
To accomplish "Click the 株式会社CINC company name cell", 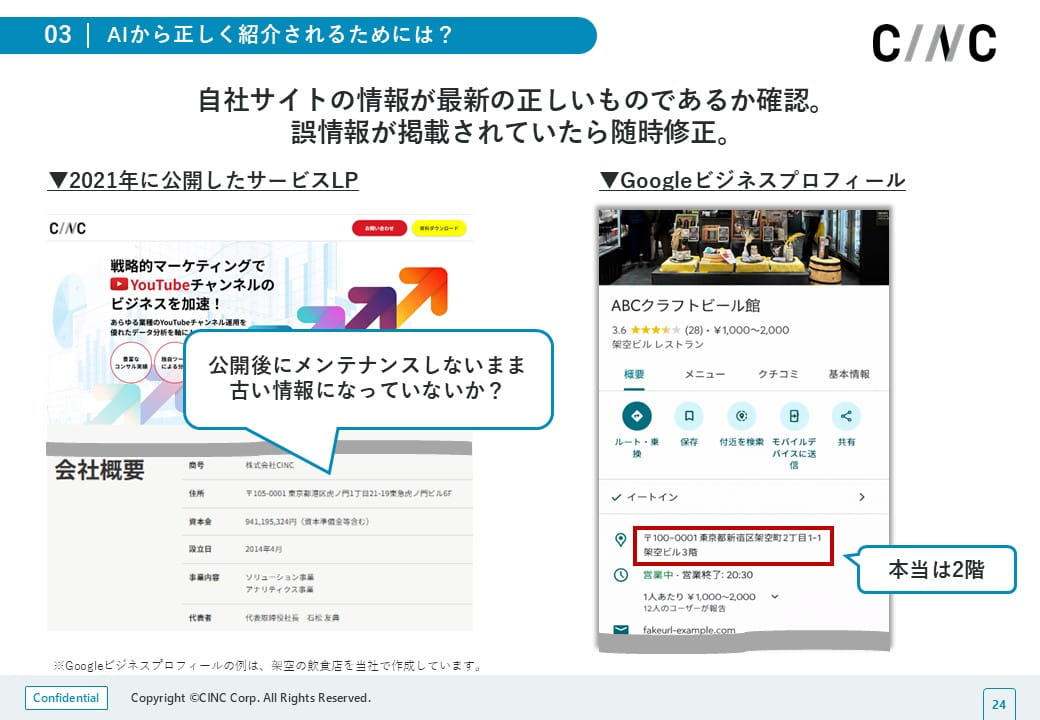I will [269, 465].
